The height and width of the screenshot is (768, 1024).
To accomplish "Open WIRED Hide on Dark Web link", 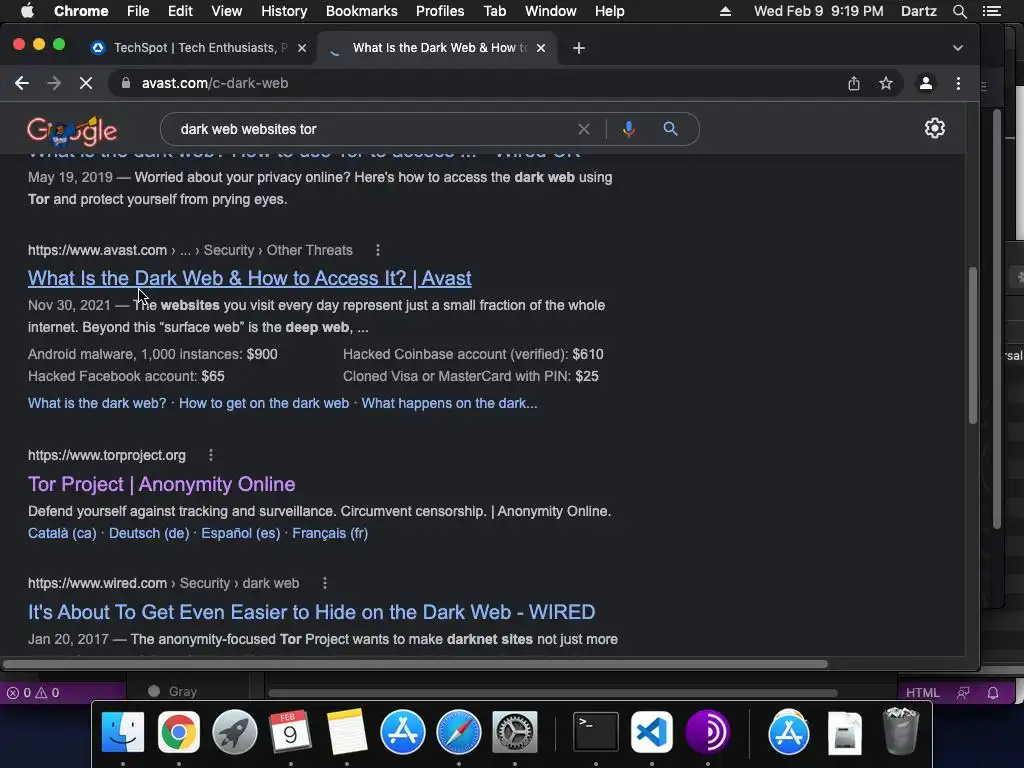I will [x=312, y=612].
